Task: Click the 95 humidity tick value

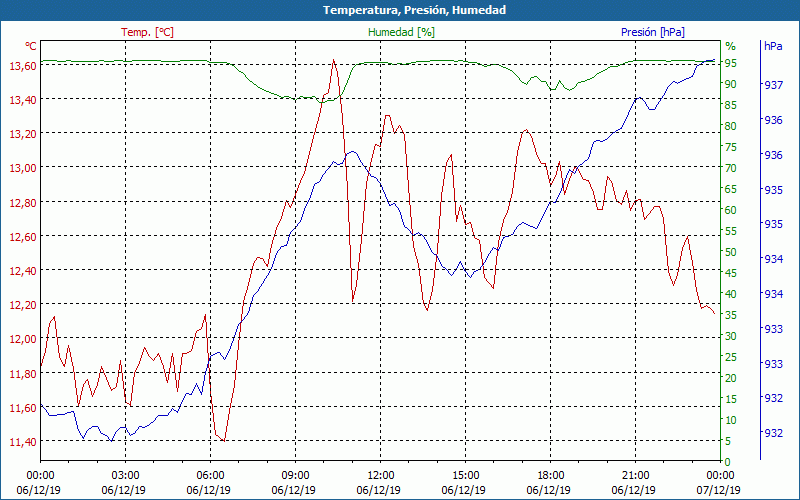Action: [x=731, y=63]
